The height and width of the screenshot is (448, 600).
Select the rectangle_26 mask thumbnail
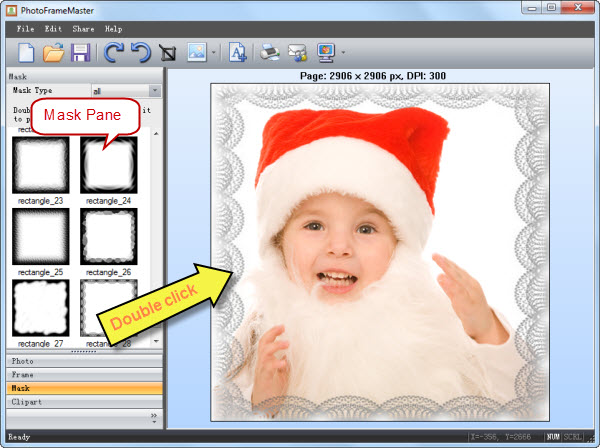click(108, 236)
